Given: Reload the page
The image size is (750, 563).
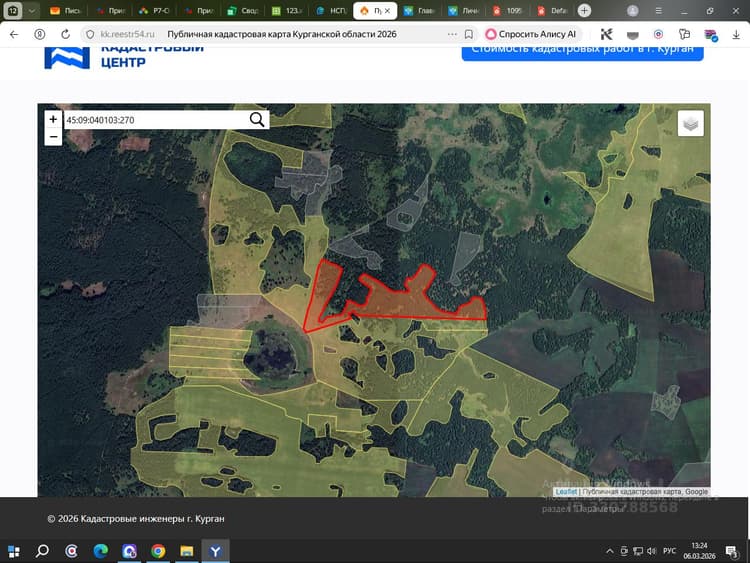Looking at the screenshot, I should 66,34.
